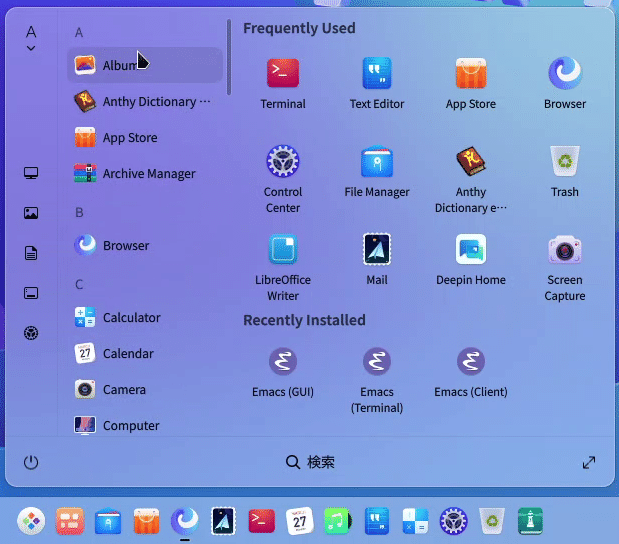Open Terminal from dock

click(x=261, y=521)
